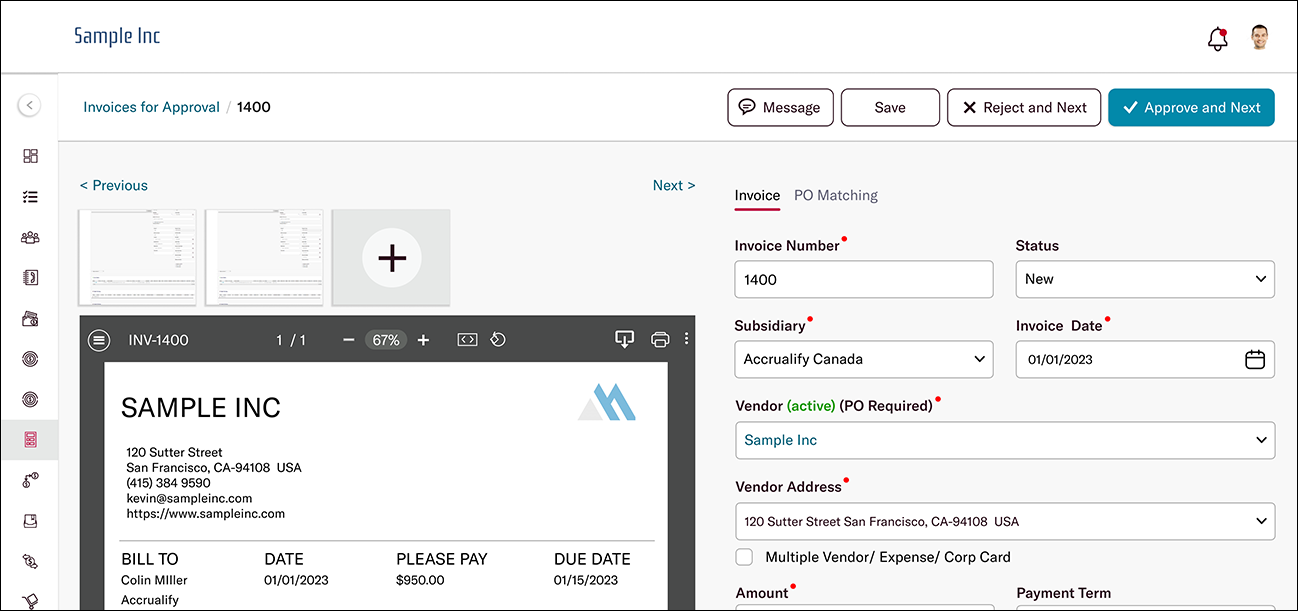The height and width of the screenshot is (611, 1298).
Task: Zoom in on the PDF
Action: 423,340
